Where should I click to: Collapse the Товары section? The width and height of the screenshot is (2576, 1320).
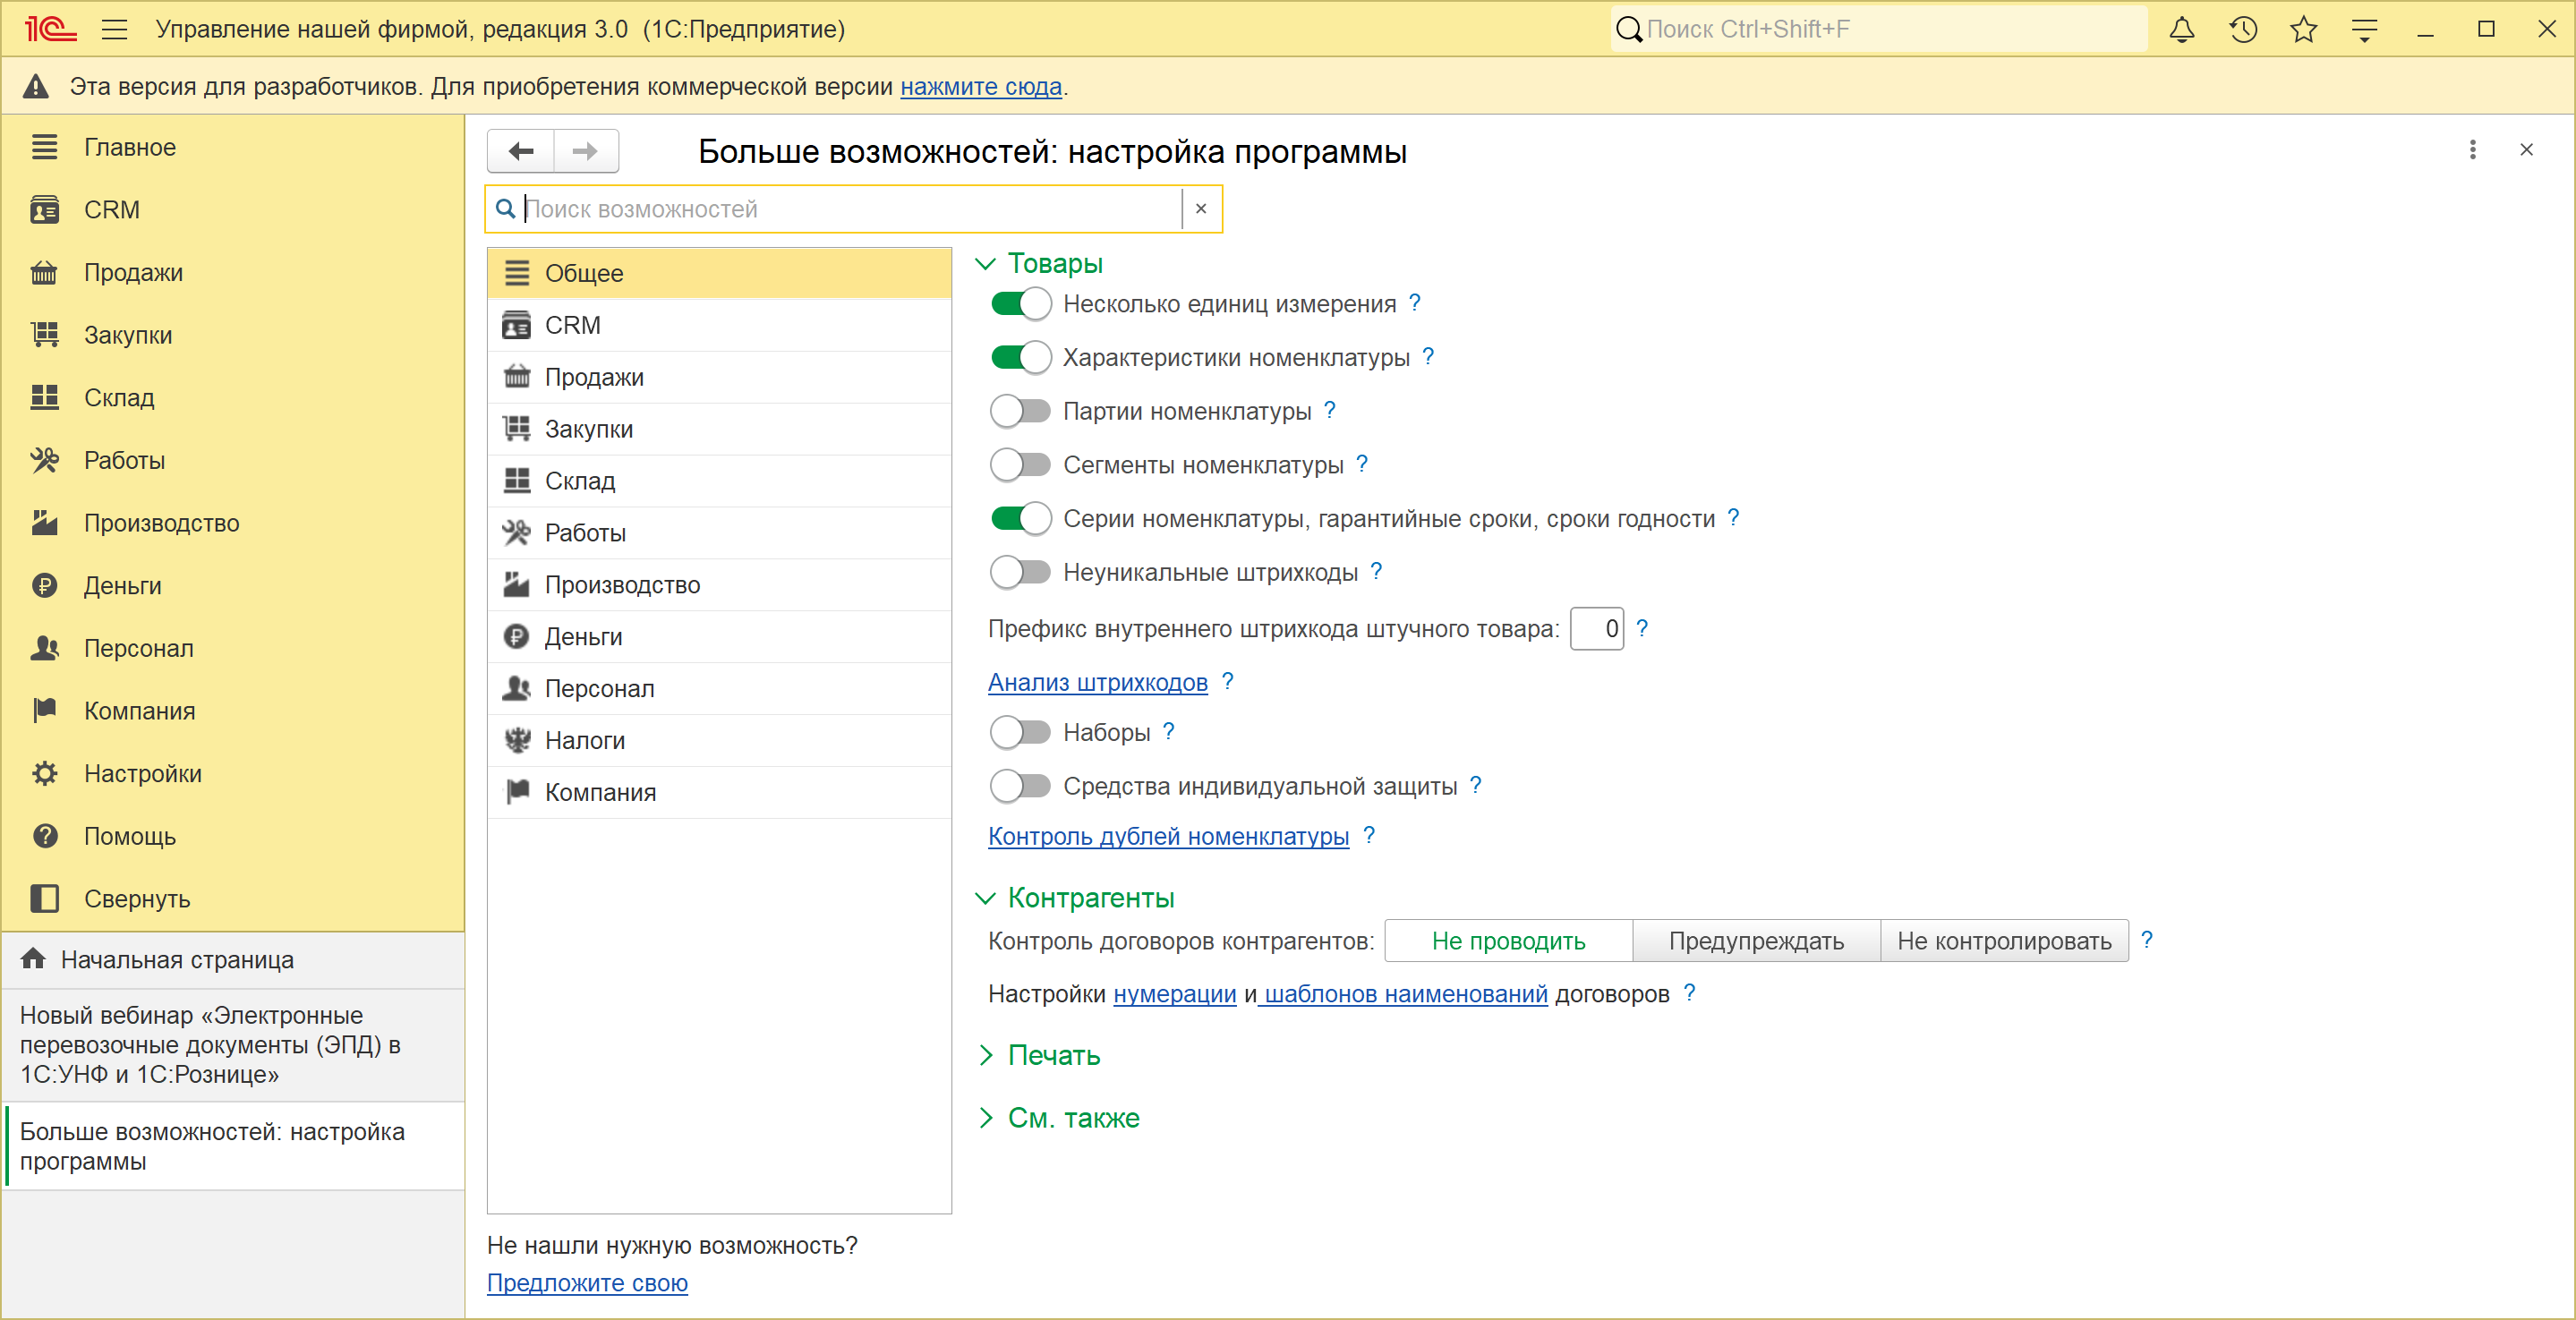(986, 264)
